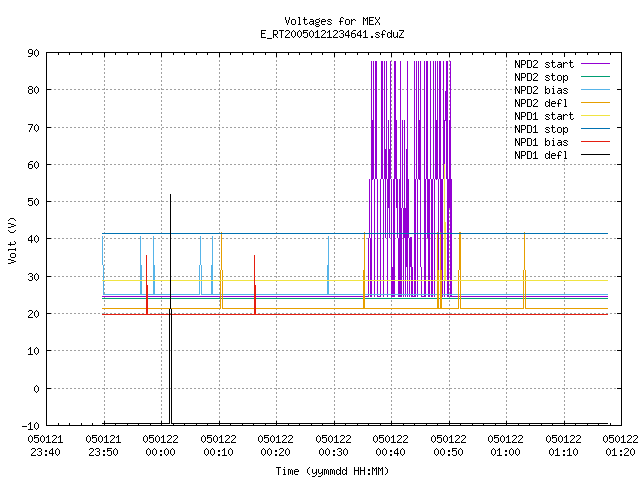
Task: Click the 'Time (yymmdd HH:MM)' x-axis label
Action: pos(332,471)
